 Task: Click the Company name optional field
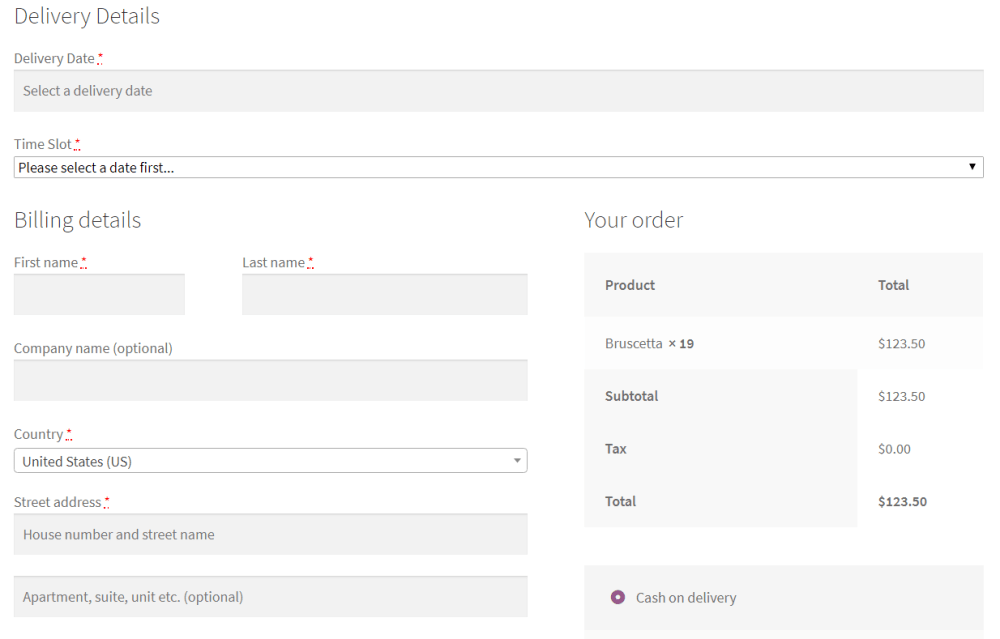tap(270, 381)
